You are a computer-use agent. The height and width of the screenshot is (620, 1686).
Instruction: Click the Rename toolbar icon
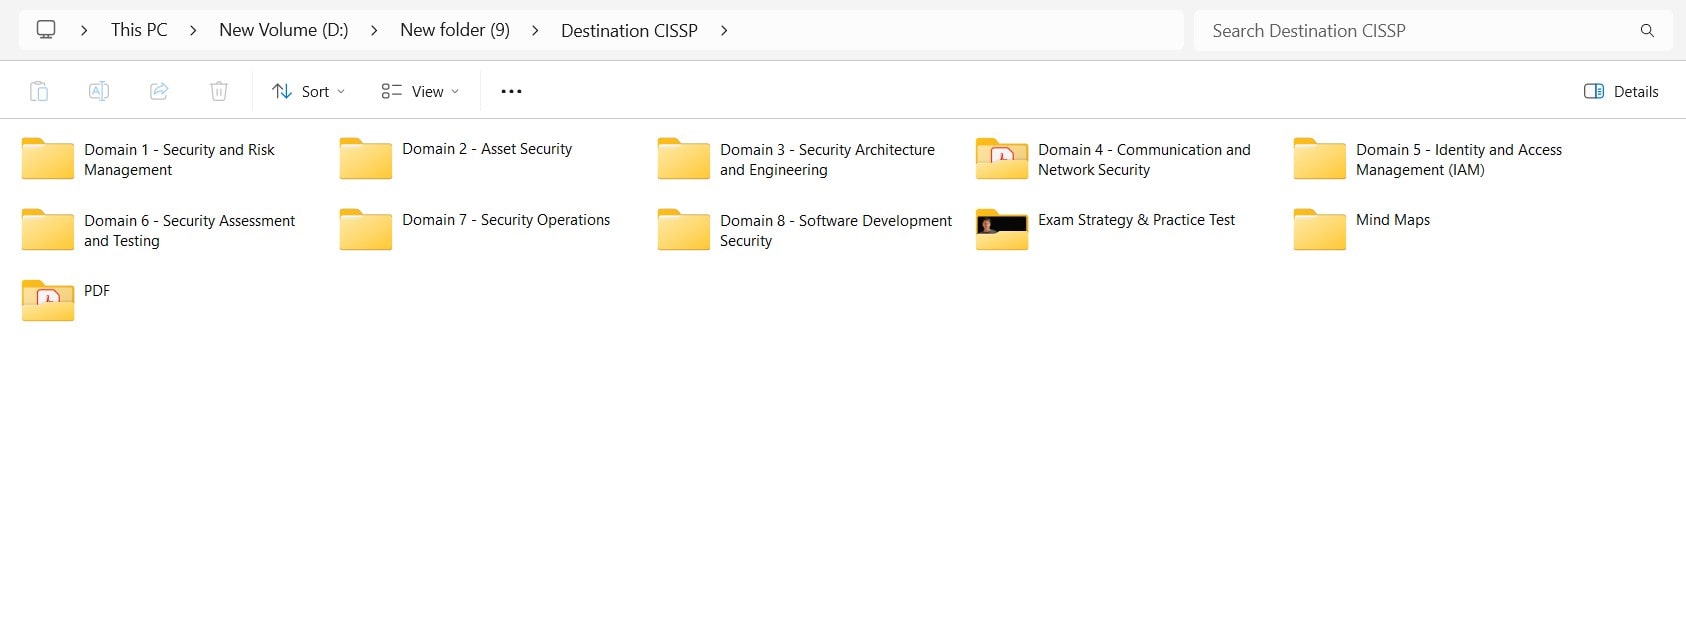[x=99, y=91]
